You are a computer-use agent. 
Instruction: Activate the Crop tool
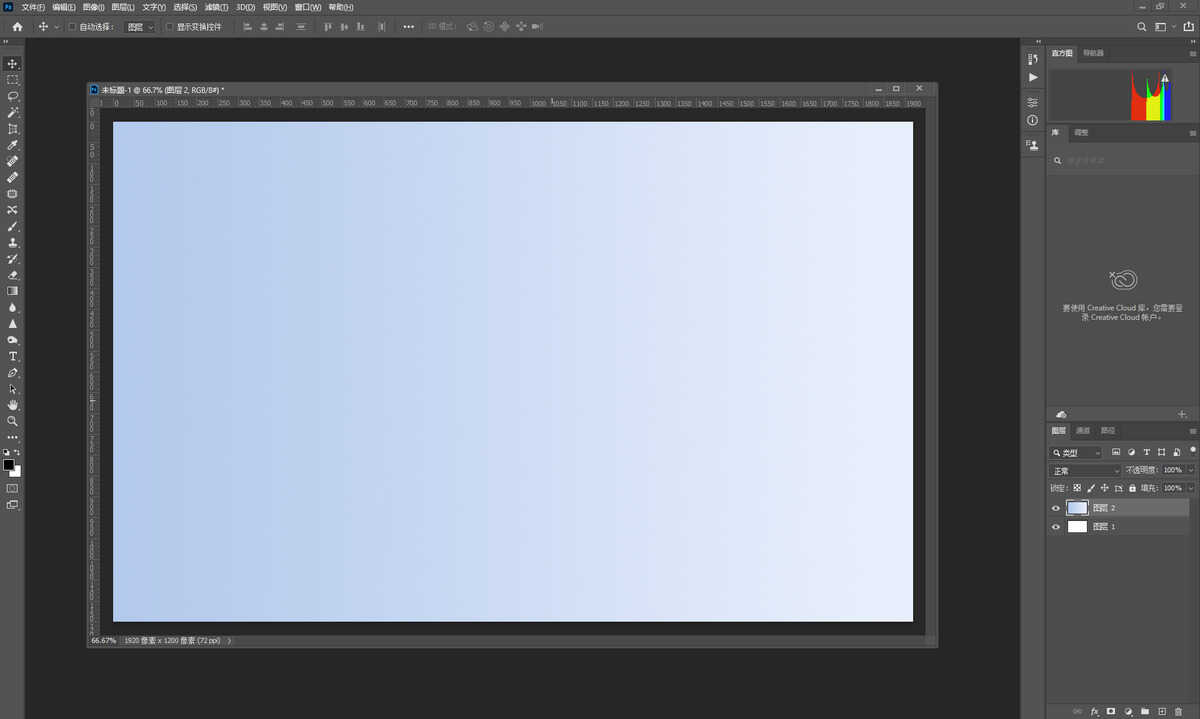(x=13, y=129)
